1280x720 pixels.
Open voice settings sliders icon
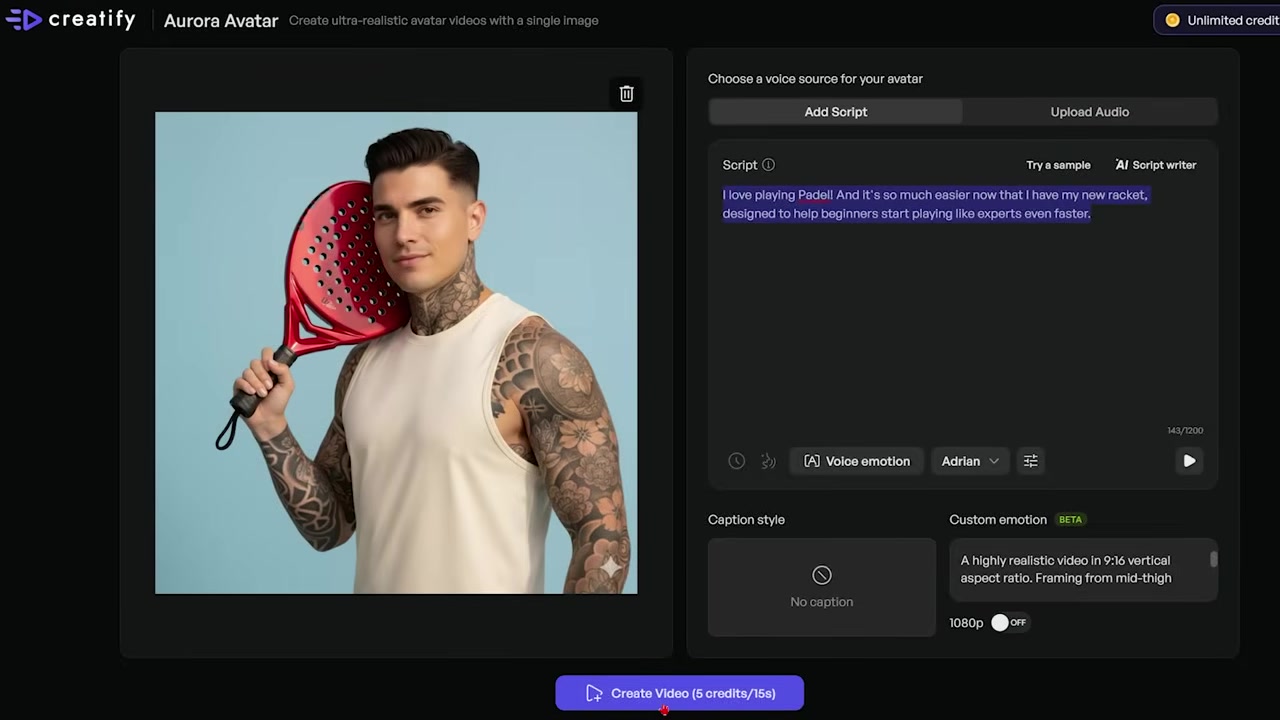[1030, 461]
